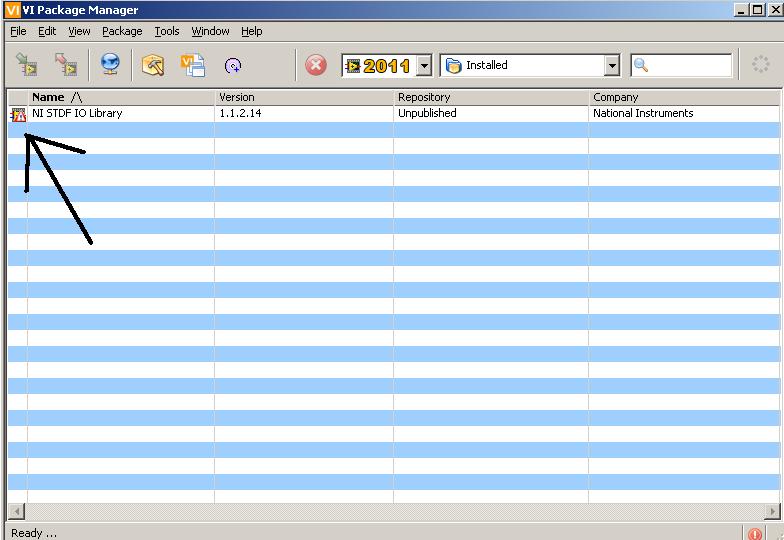784x540 pixels.
Task: Click the Install Package toolbar icon
Action: tap(26, 64)
